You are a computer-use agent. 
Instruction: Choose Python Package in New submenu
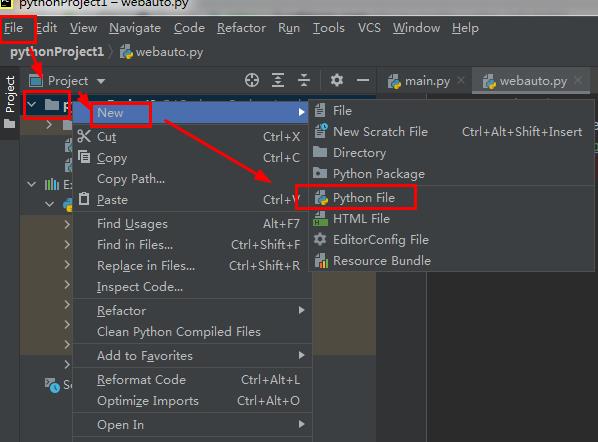tap(451, 174)
